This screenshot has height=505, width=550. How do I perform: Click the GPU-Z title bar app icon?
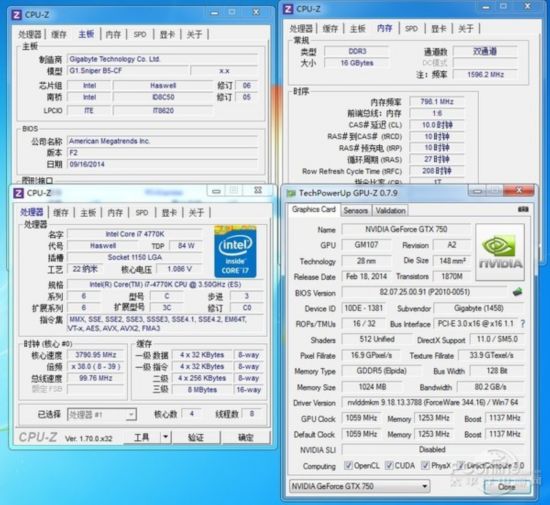[291, 193]
